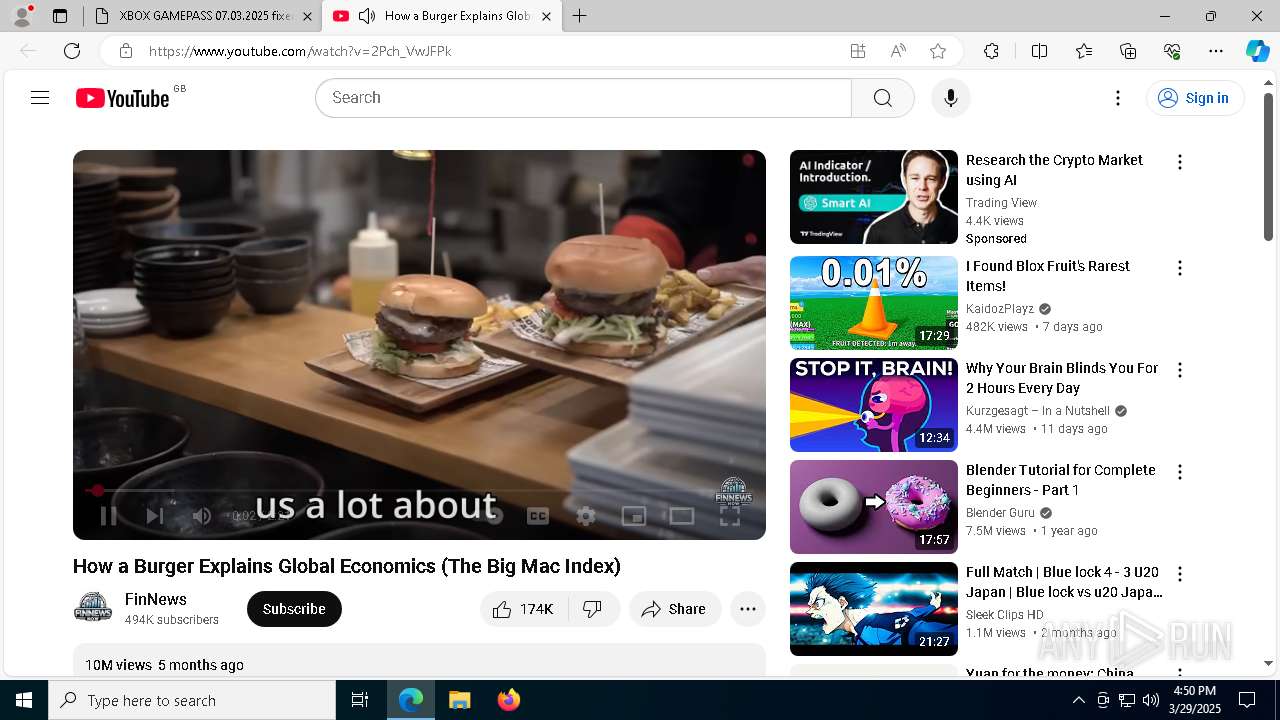1280x720 pixels.
Task: Open the player settings gear
Action: click(x=586, y=516)
